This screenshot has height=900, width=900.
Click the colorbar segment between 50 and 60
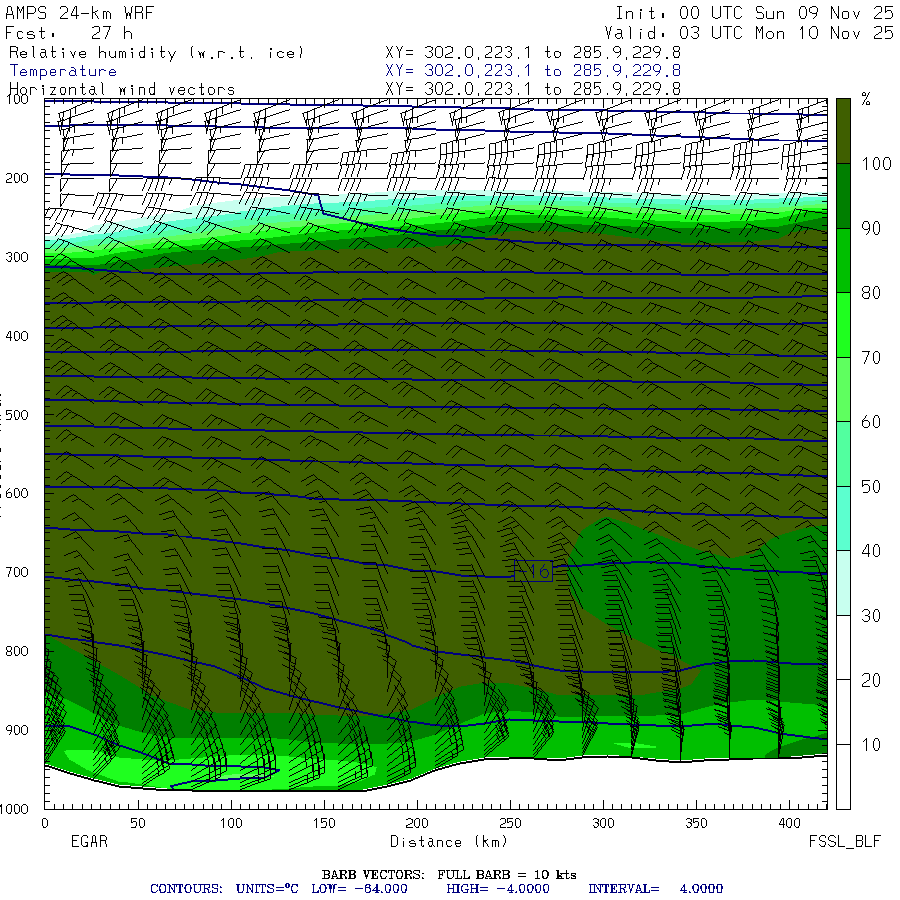(x=843, y=454)
